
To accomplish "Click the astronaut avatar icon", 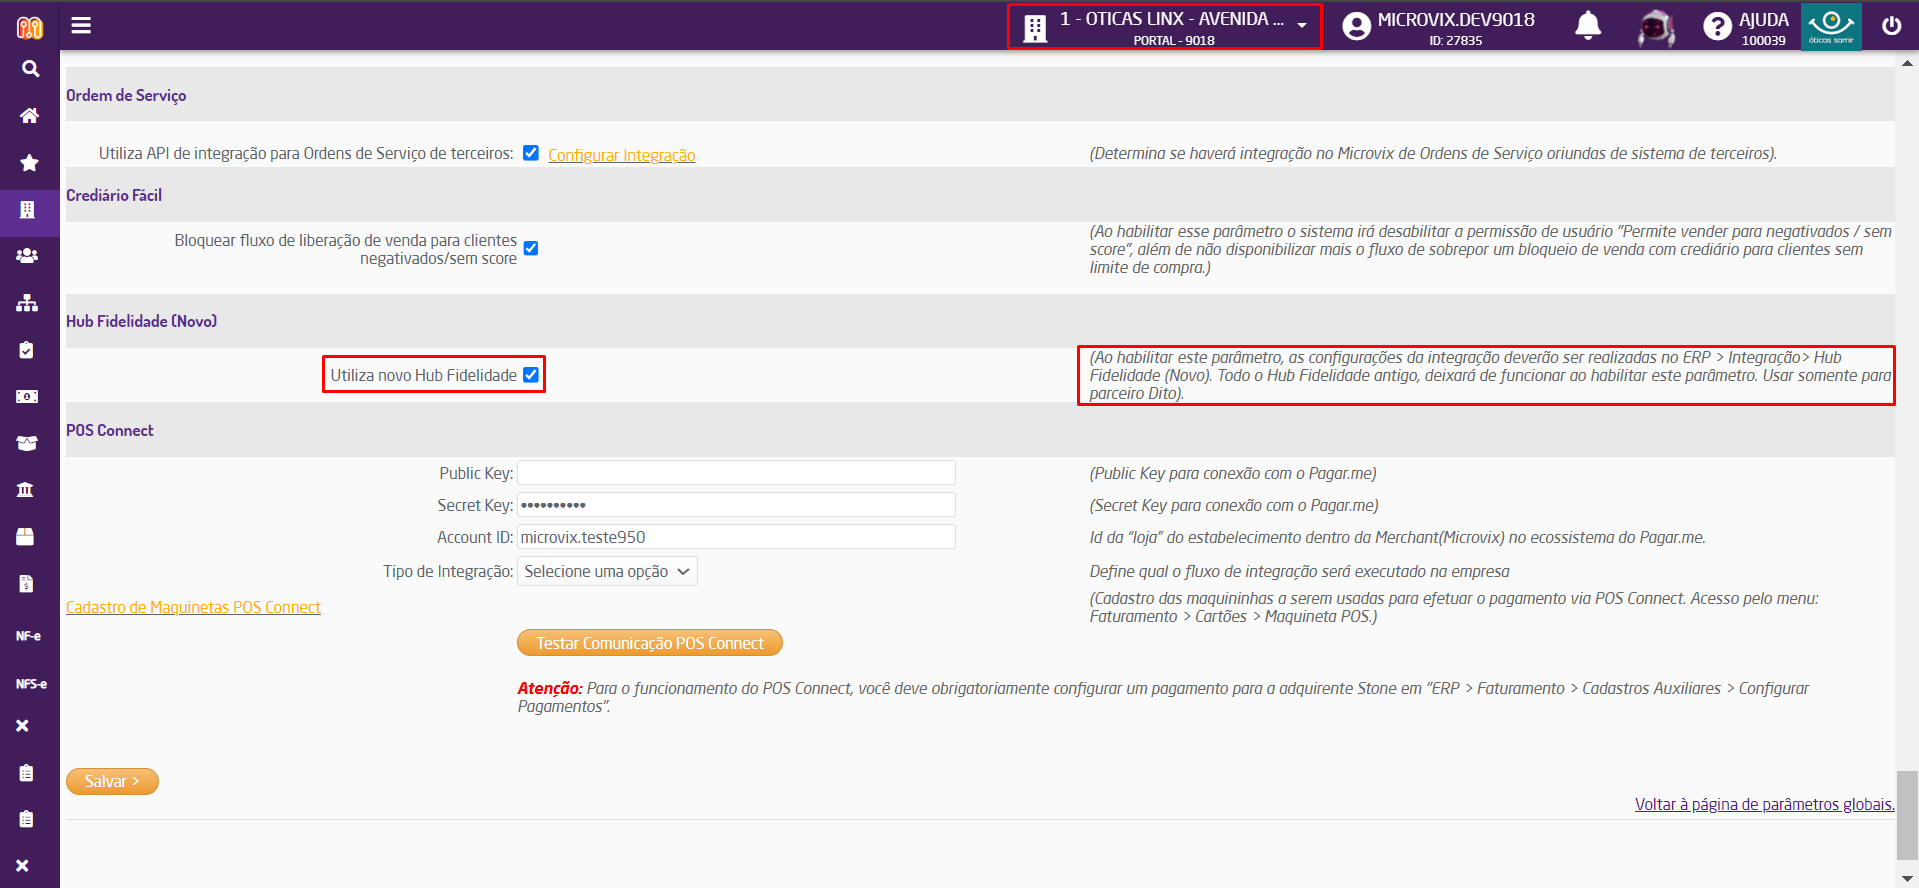I will pos(1656,26).
